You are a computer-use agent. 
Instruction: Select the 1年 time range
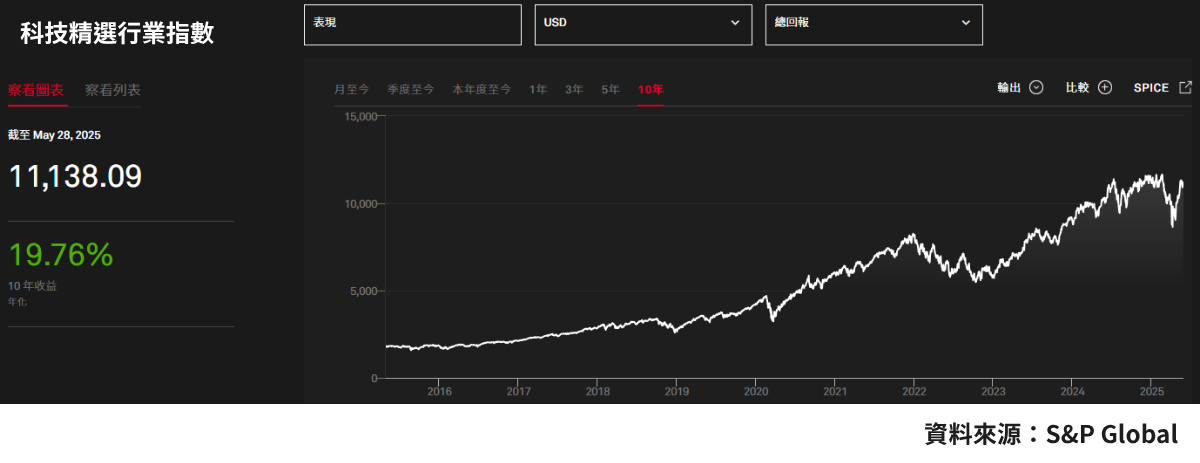[x=538, y=89]
